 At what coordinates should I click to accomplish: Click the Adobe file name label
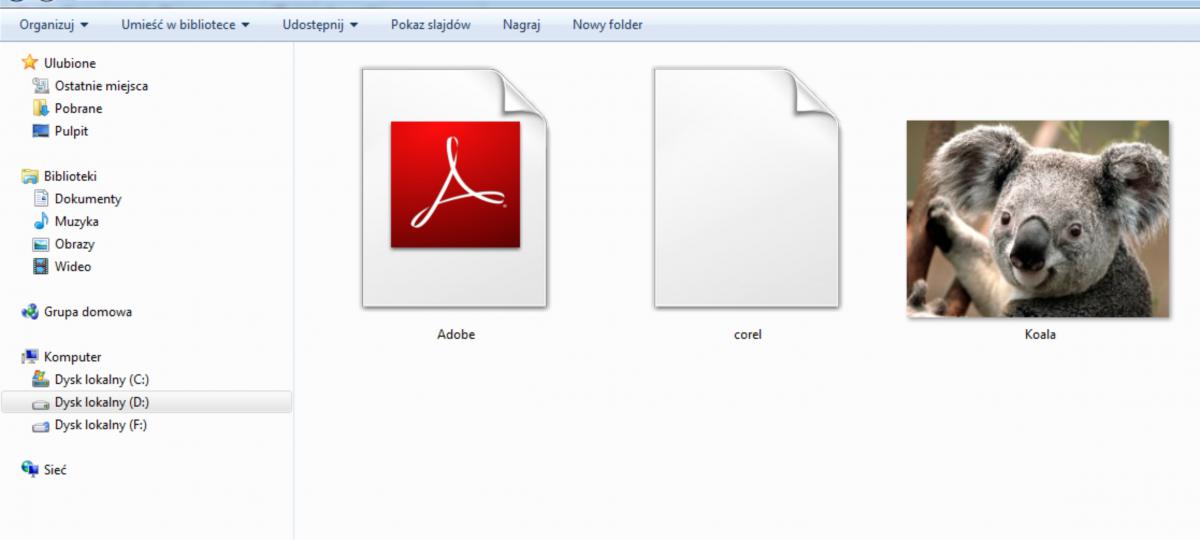tap(456, 335)
